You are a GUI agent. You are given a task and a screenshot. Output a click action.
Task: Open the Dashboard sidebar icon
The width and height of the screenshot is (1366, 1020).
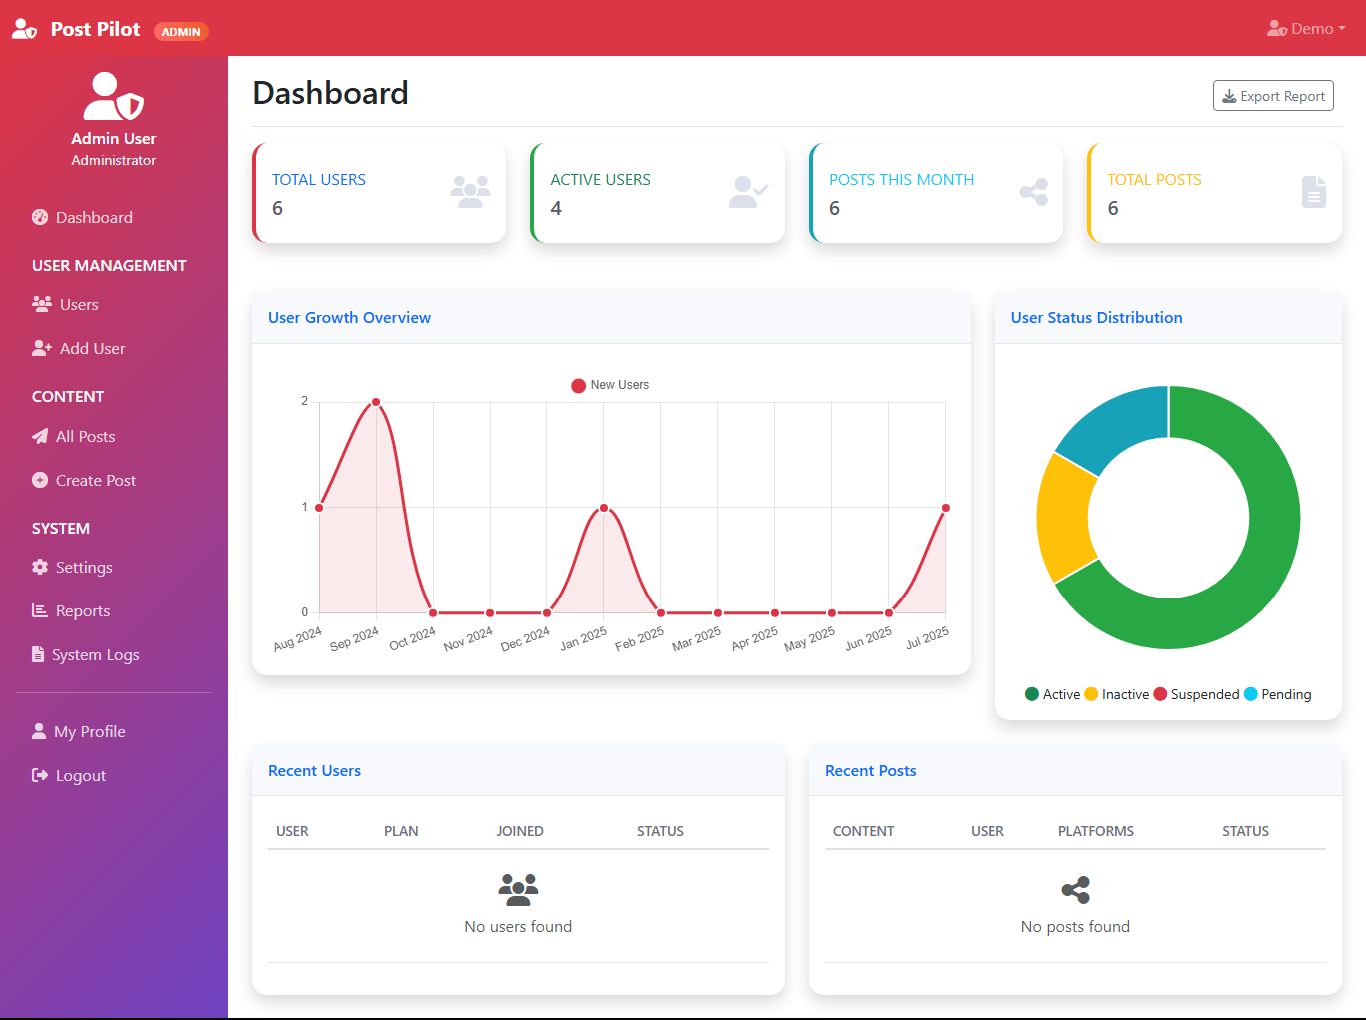[x=40, y=217]
